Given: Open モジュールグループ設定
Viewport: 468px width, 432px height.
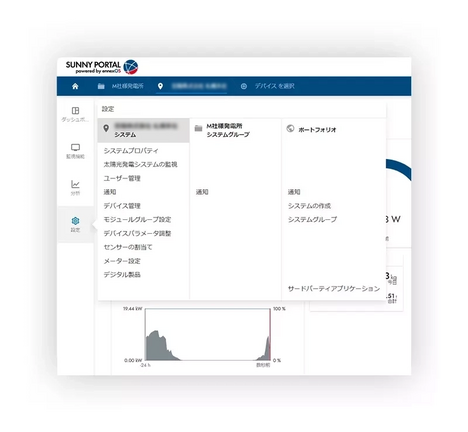Looking at the screenshot, I should click(137, 219).
